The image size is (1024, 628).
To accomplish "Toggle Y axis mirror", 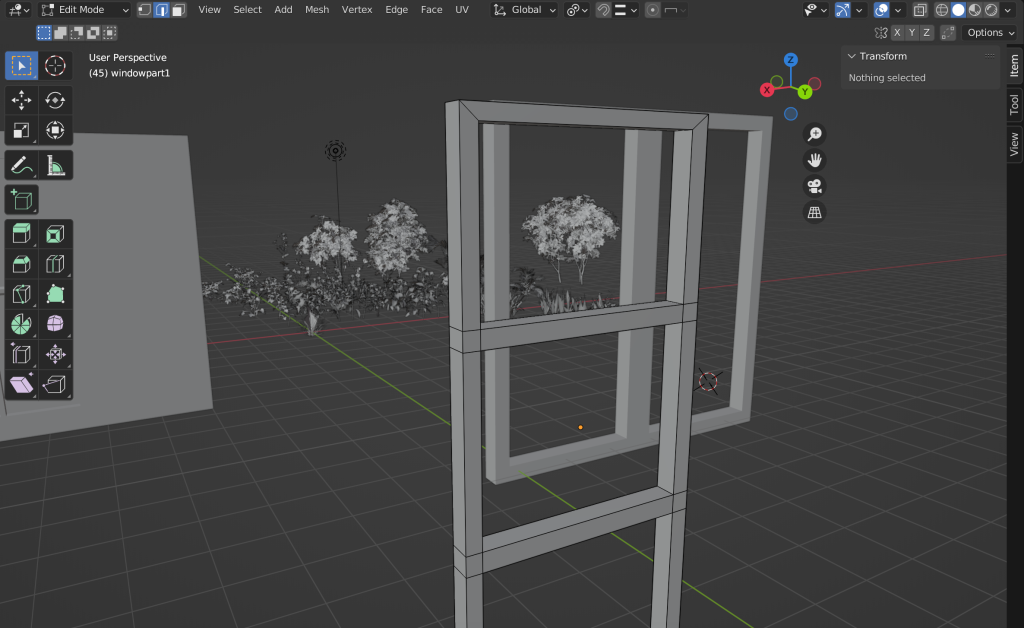I will click(x=912, y=33).
